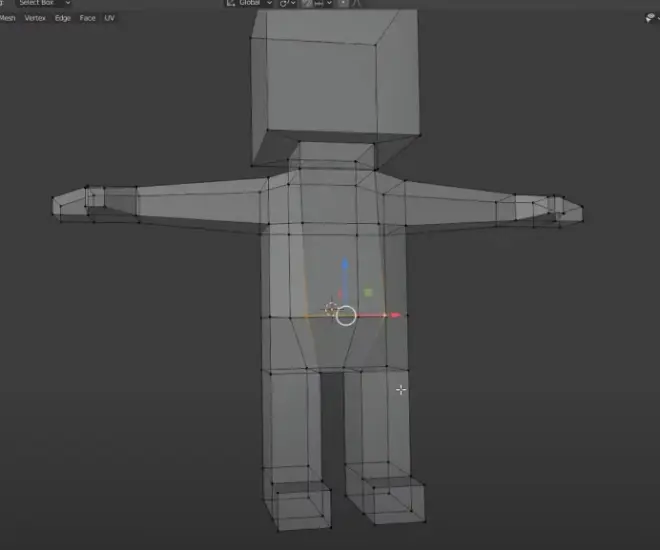The image size is (660, 550).
Task: Open the Select Box tool dropdown
Action: [x=43, y=3]
